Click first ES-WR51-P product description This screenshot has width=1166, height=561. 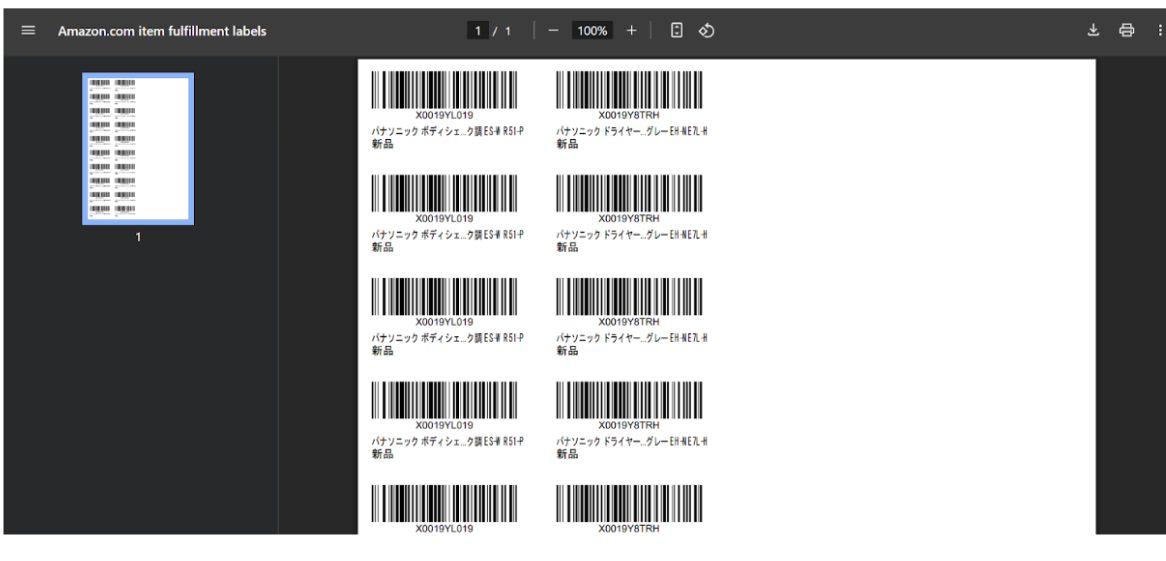448,131
